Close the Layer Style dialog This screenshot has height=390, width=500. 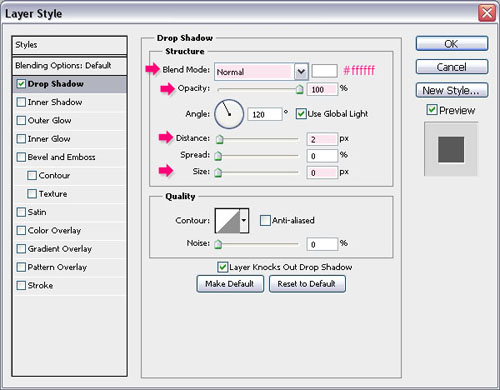(487, 13)
